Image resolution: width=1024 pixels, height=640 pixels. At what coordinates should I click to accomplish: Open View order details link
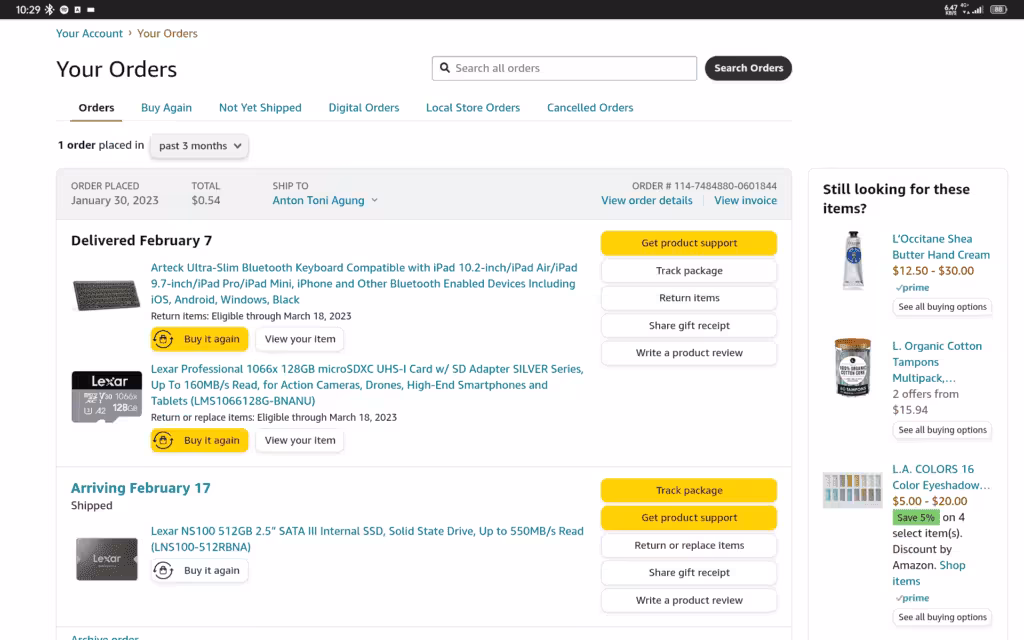point(647,200)
